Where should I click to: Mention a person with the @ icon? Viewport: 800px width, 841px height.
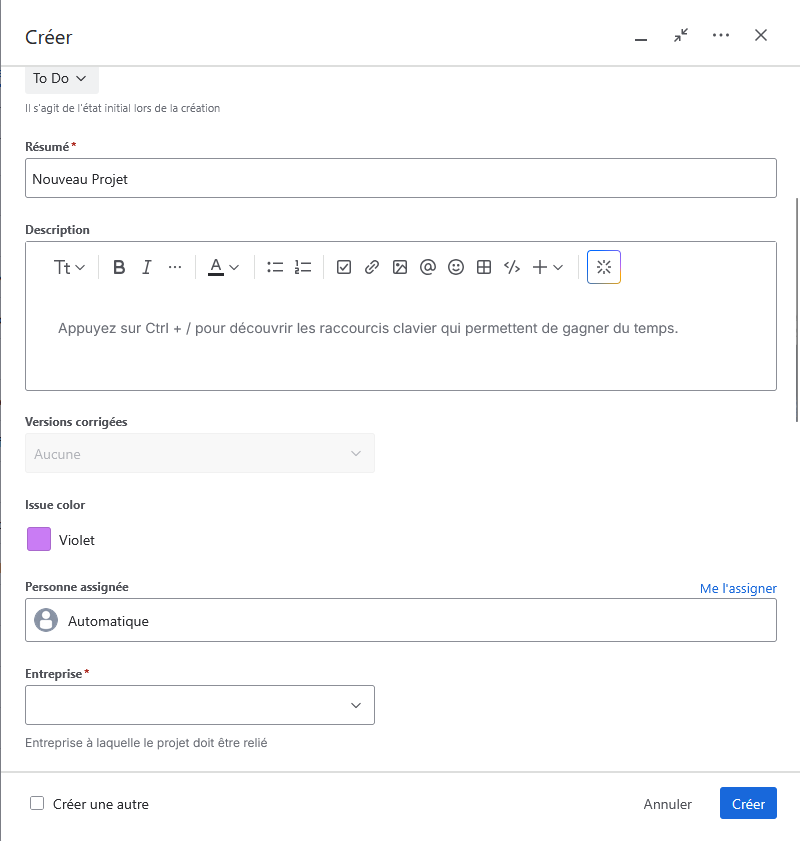tap(428, 267)
